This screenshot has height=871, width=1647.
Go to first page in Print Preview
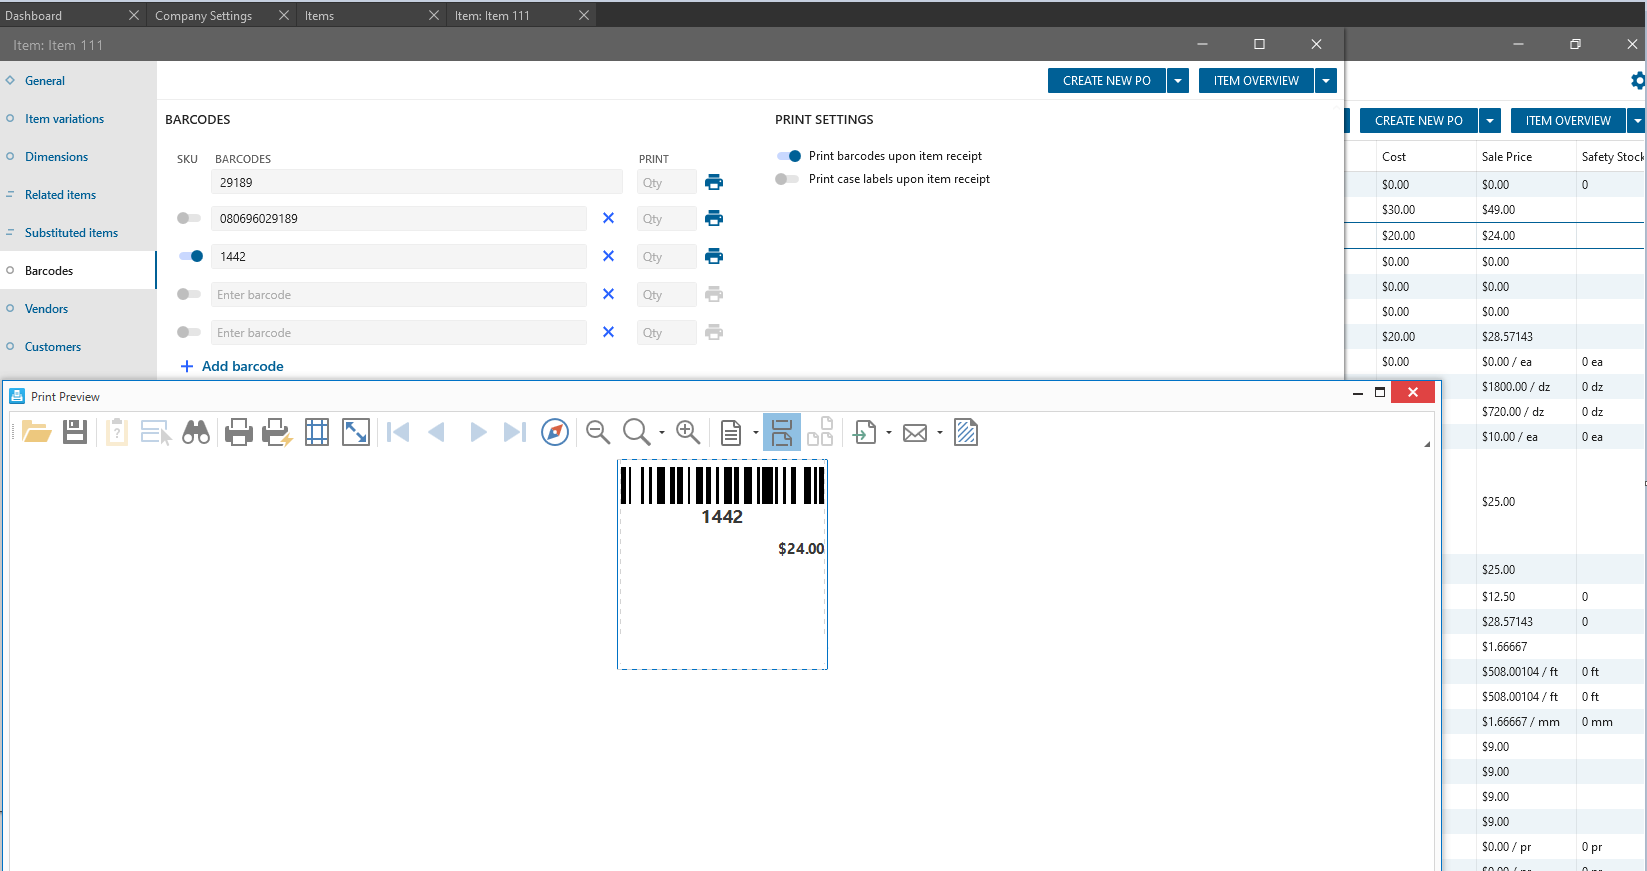pos(398,432)
